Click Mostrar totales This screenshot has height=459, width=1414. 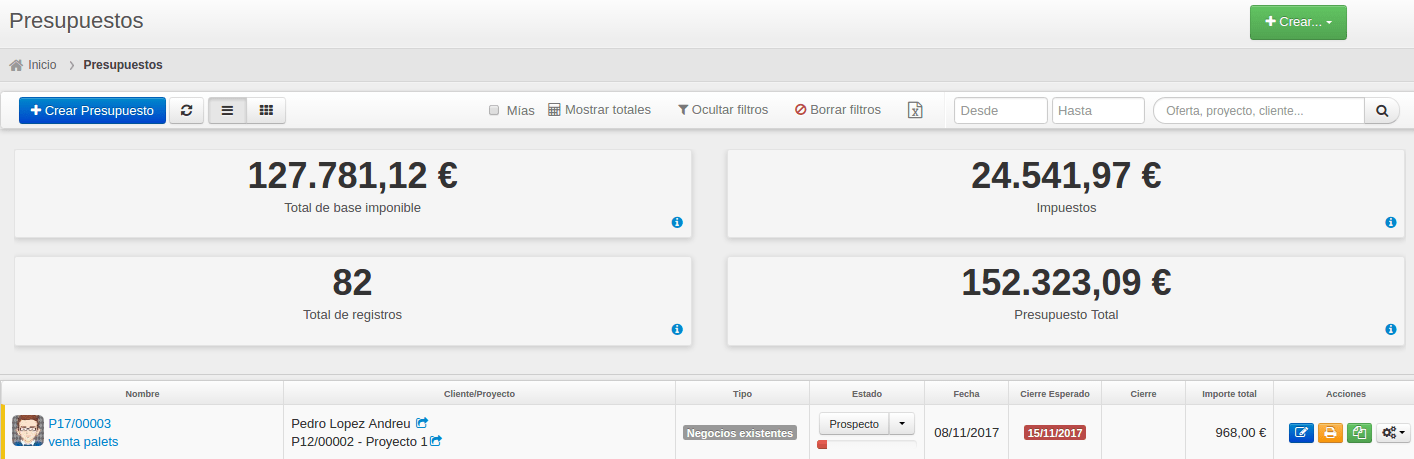coord(599,110)
